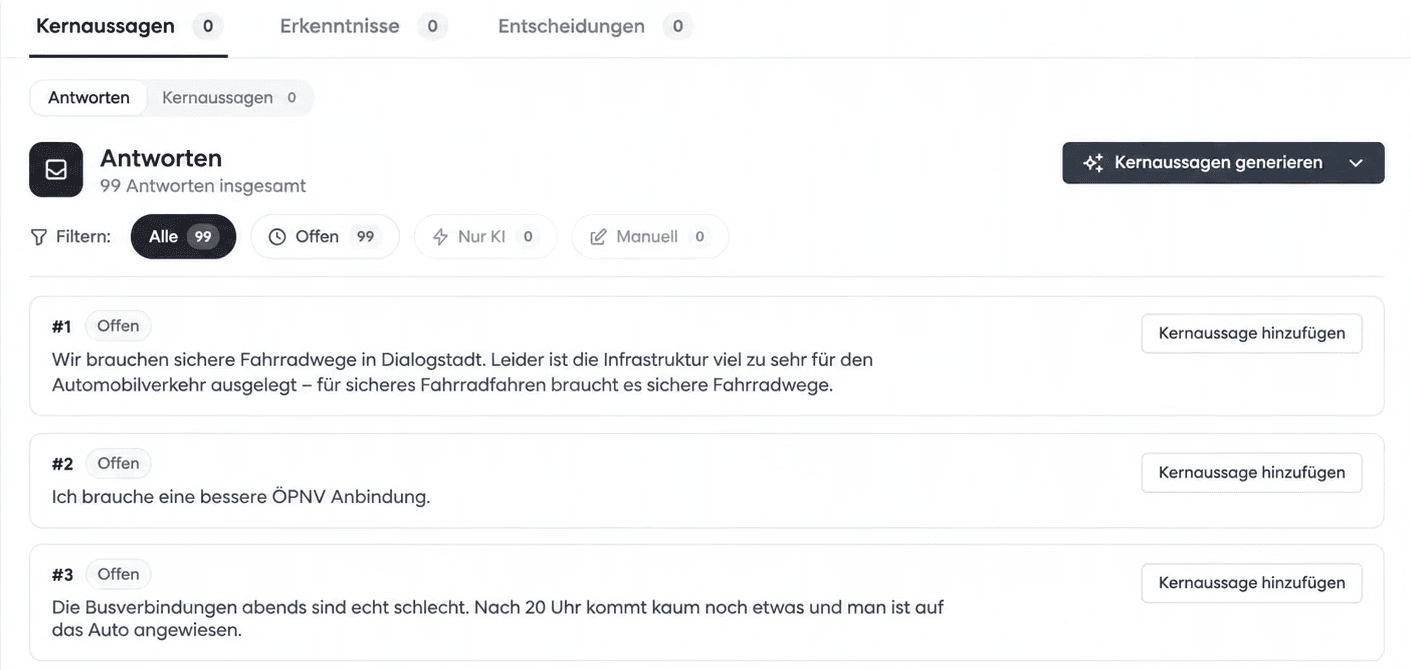The width and height of the screenshot is (1411, 670).
Task: Switch to the Entscheidungen tab
Action: click(x=595, y=27)
